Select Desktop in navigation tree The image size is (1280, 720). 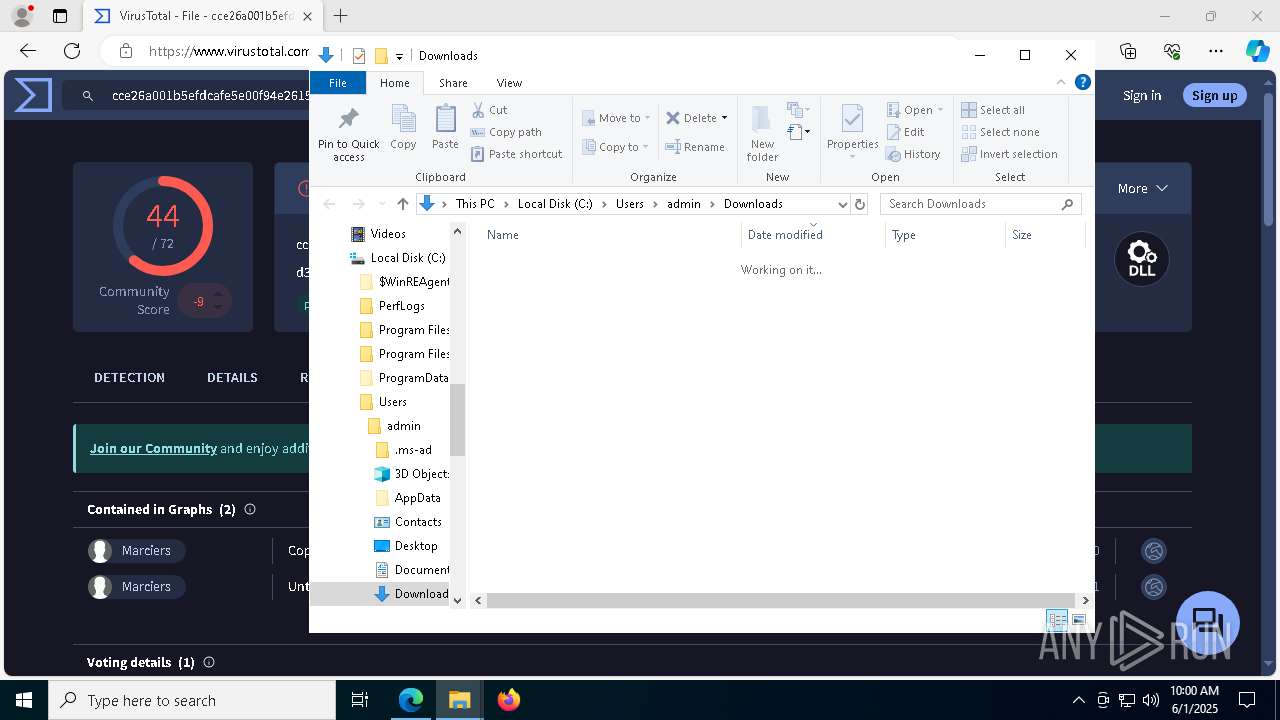(416, 546)
